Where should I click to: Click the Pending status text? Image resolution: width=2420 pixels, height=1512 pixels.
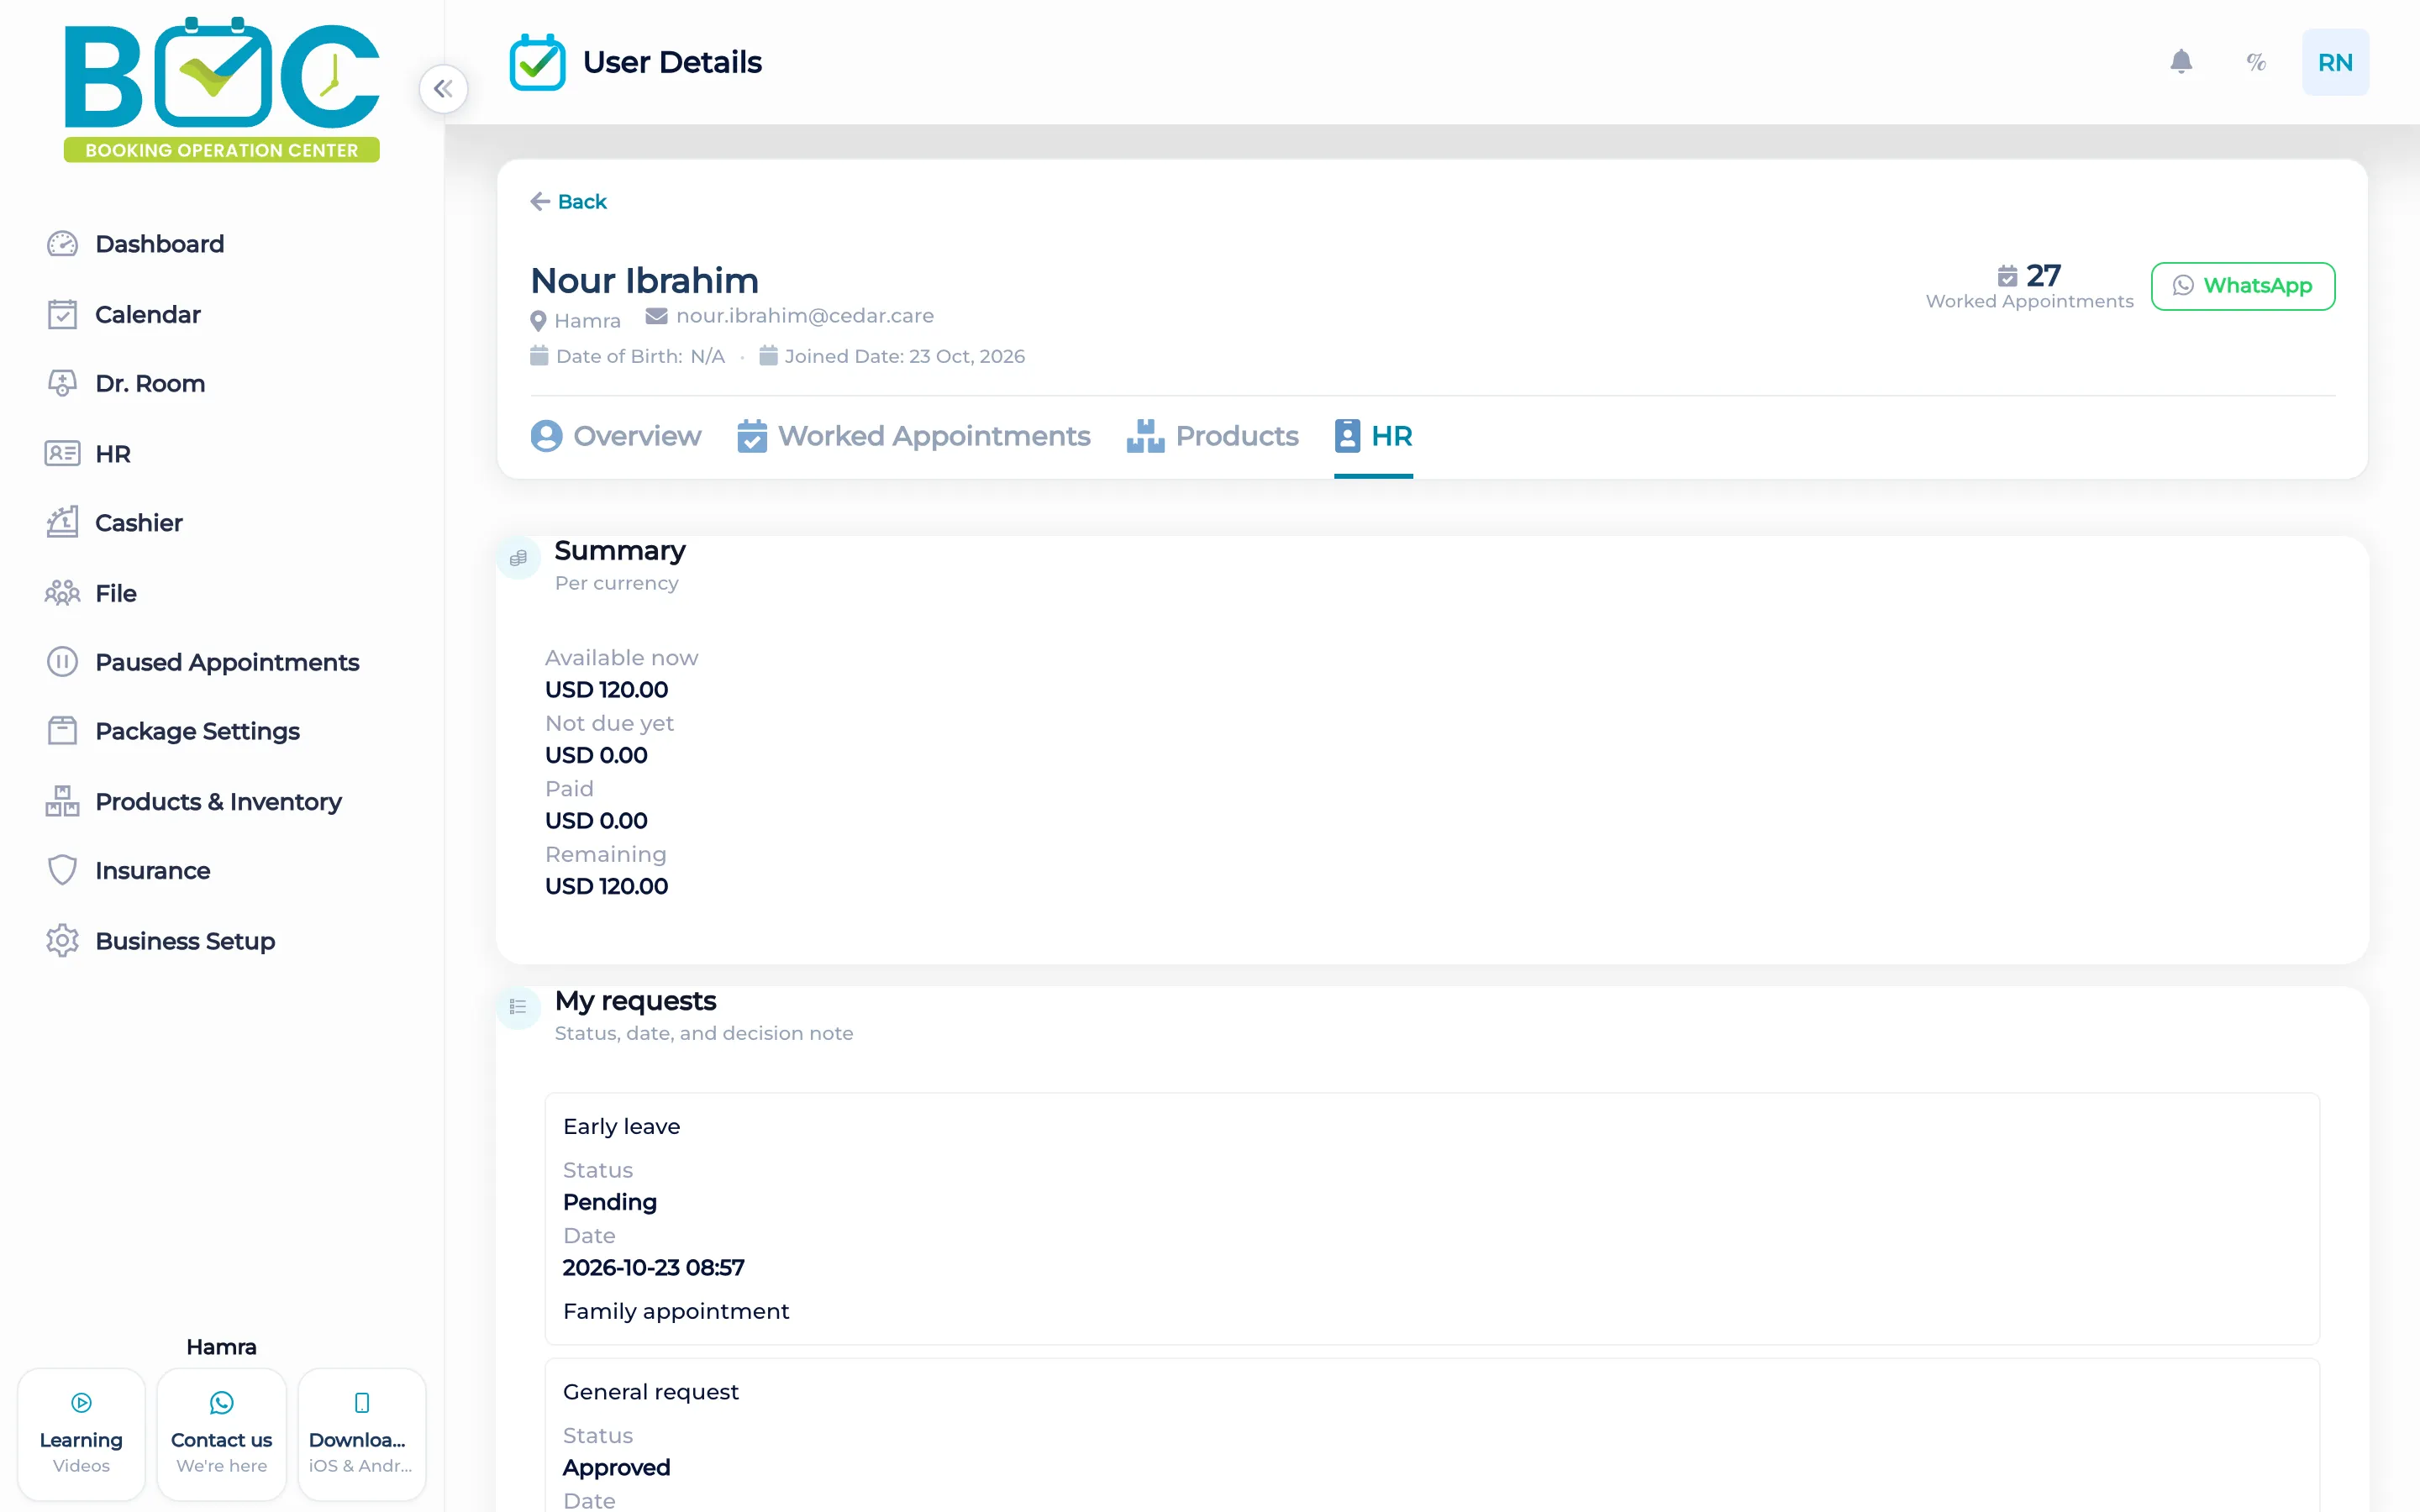[x=610, y=1202]
